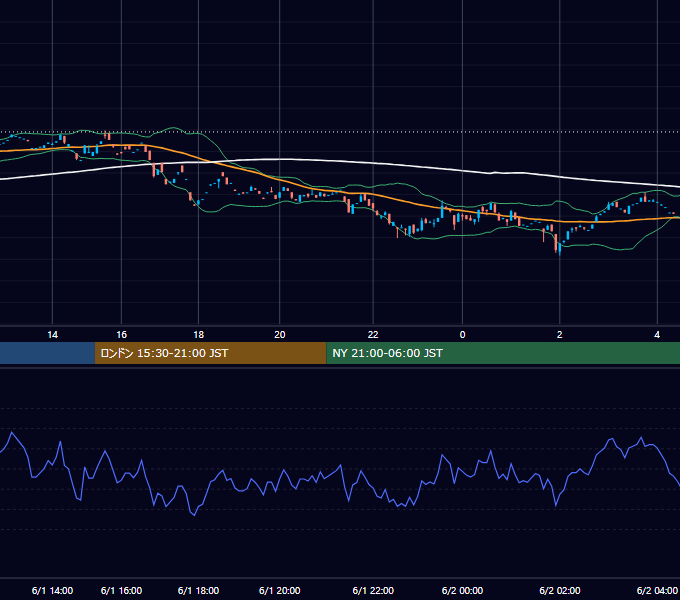Click the 4 hour label on price chart axis
This screenshot has width=680, height=600.
(657, 335)
